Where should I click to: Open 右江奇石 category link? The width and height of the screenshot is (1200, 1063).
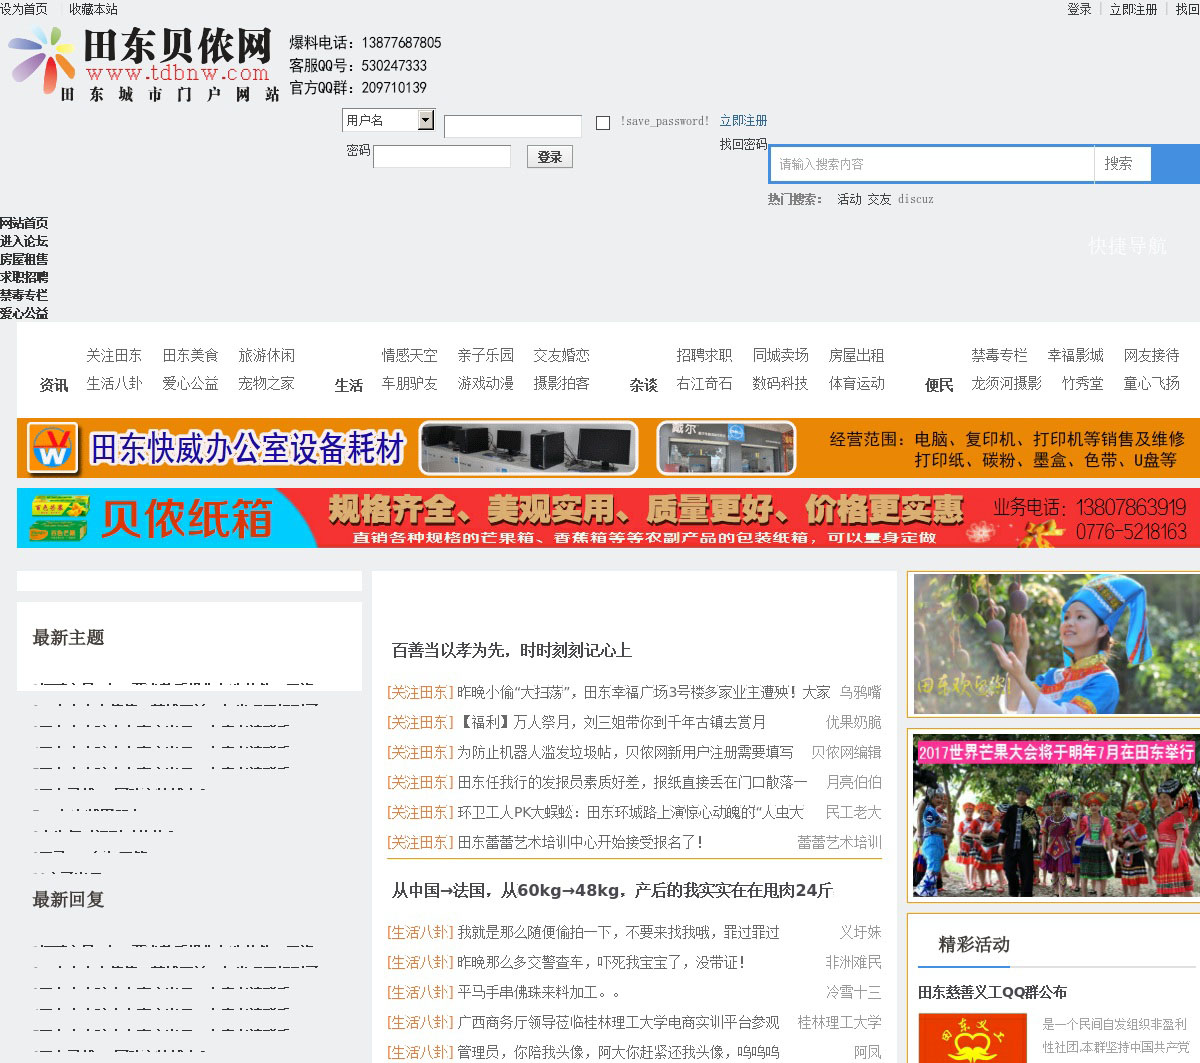(704, 383)
